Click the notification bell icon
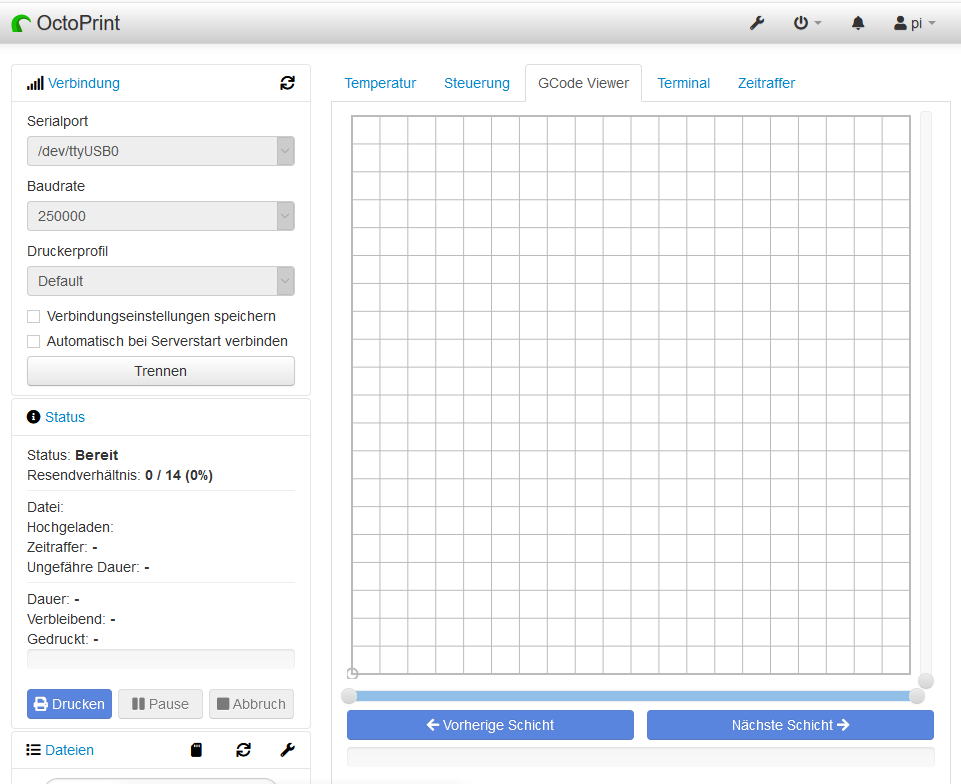This screenshot has width=961, height=784. point(858,23)
